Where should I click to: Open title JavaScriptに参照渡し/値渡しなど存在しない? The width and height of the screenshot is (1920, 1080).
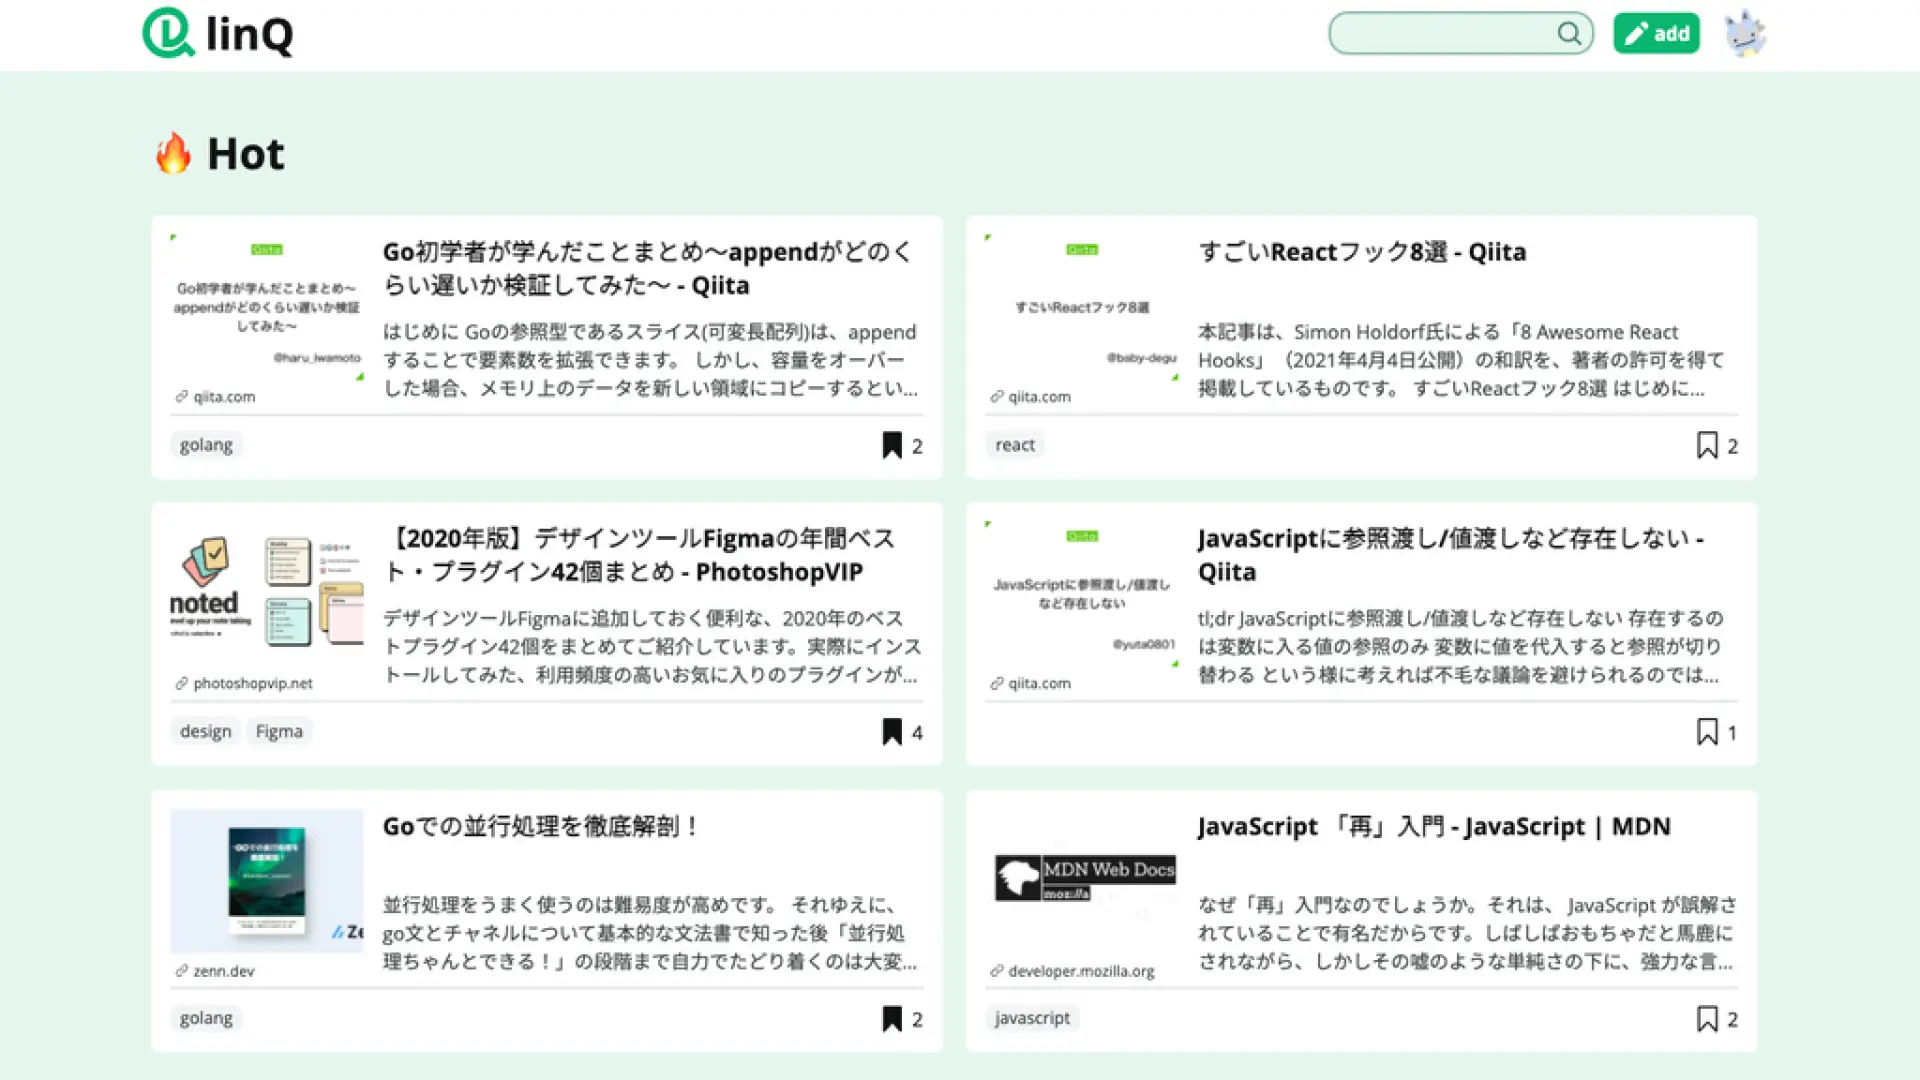tap(1451, 555)
